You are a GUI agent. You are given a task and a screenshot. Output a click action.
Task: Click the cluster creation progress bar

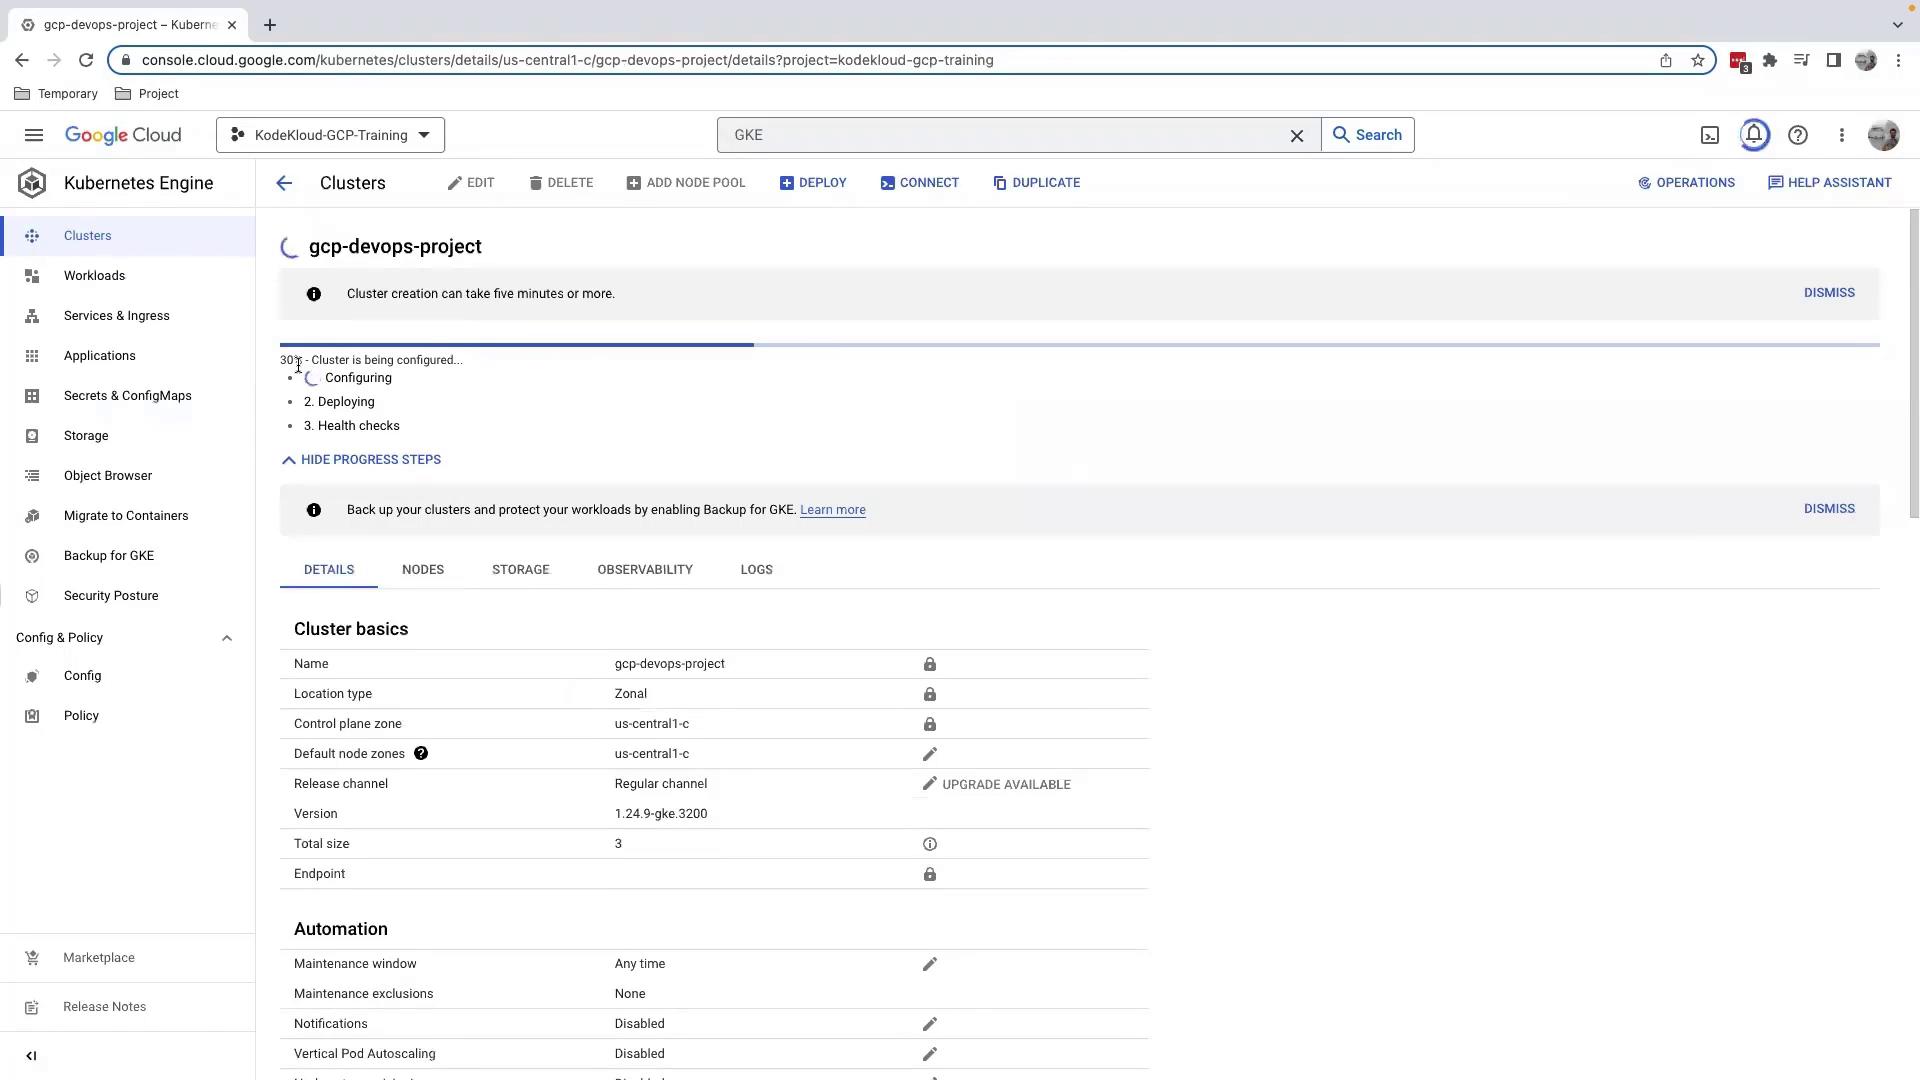click(x=1079, y=345)
